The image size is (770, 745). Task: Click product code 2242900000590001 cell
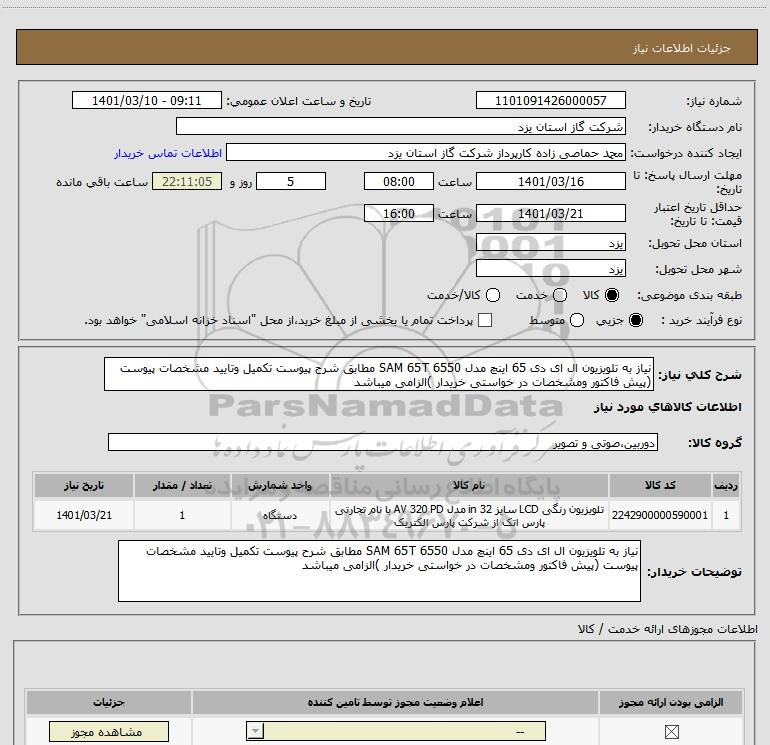(x=660, y=515)
